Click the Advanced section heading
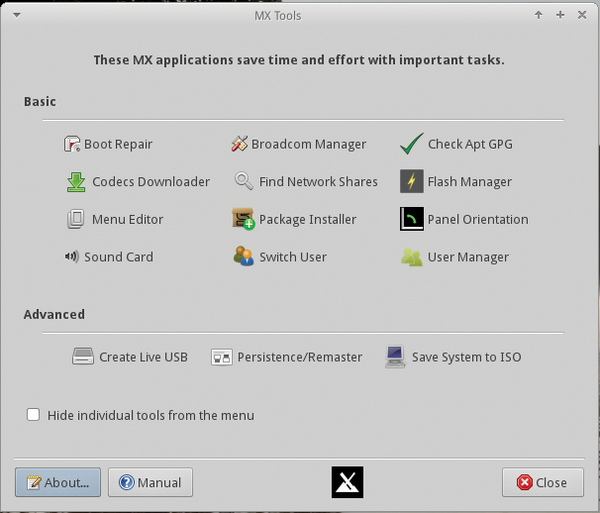 [54, 314]
